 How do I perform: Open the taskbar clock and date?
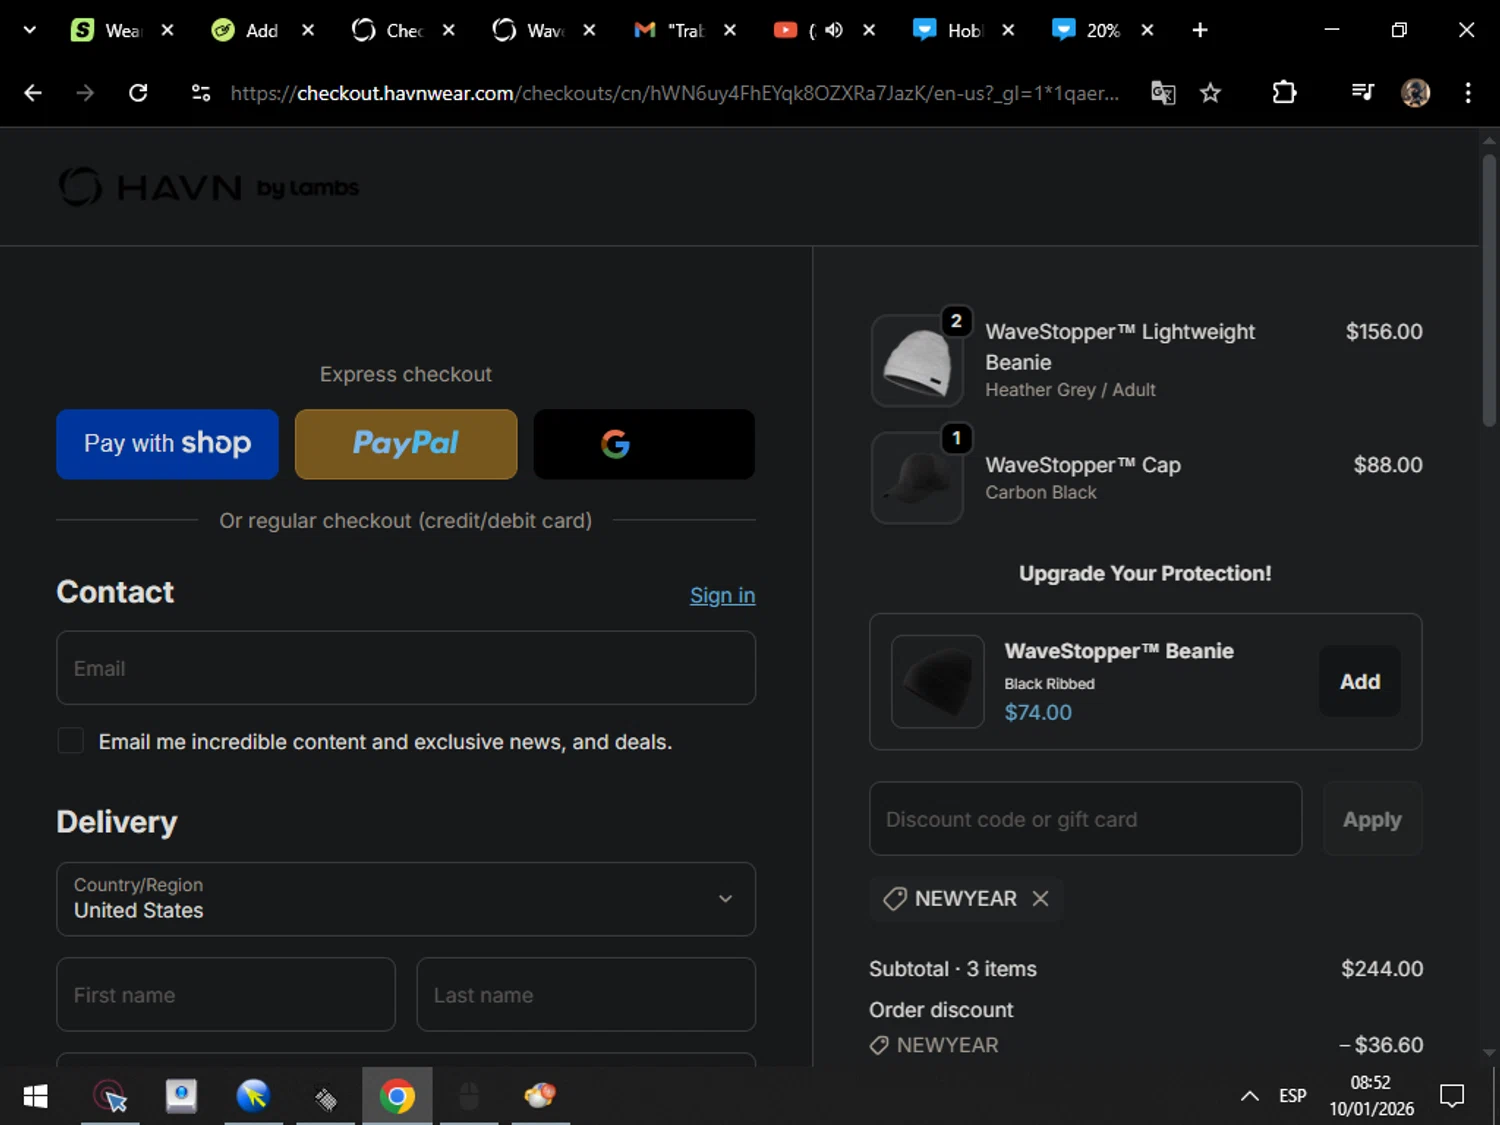pos(1371,1096)
